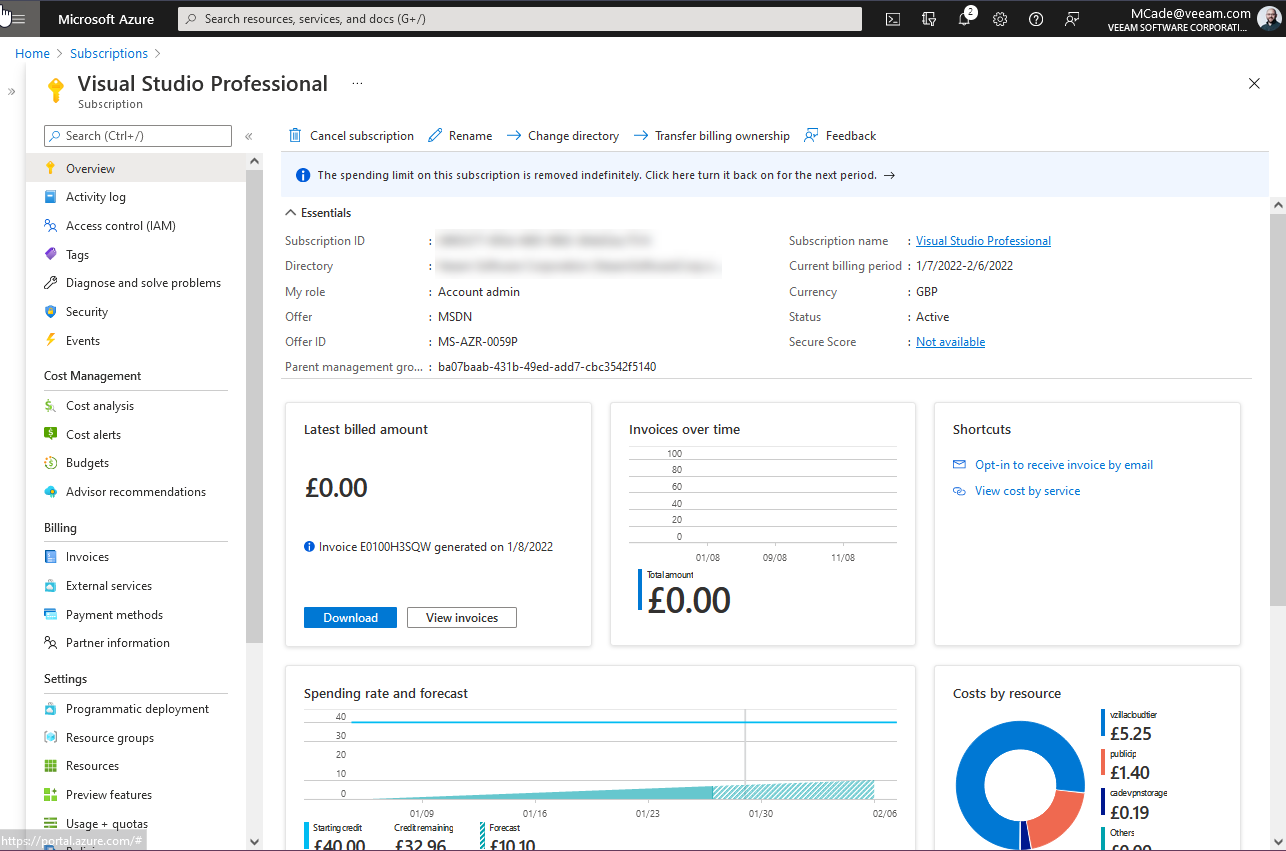Click the View invoices button
This screenshot has width=1286, height=851.
point(461,618)
